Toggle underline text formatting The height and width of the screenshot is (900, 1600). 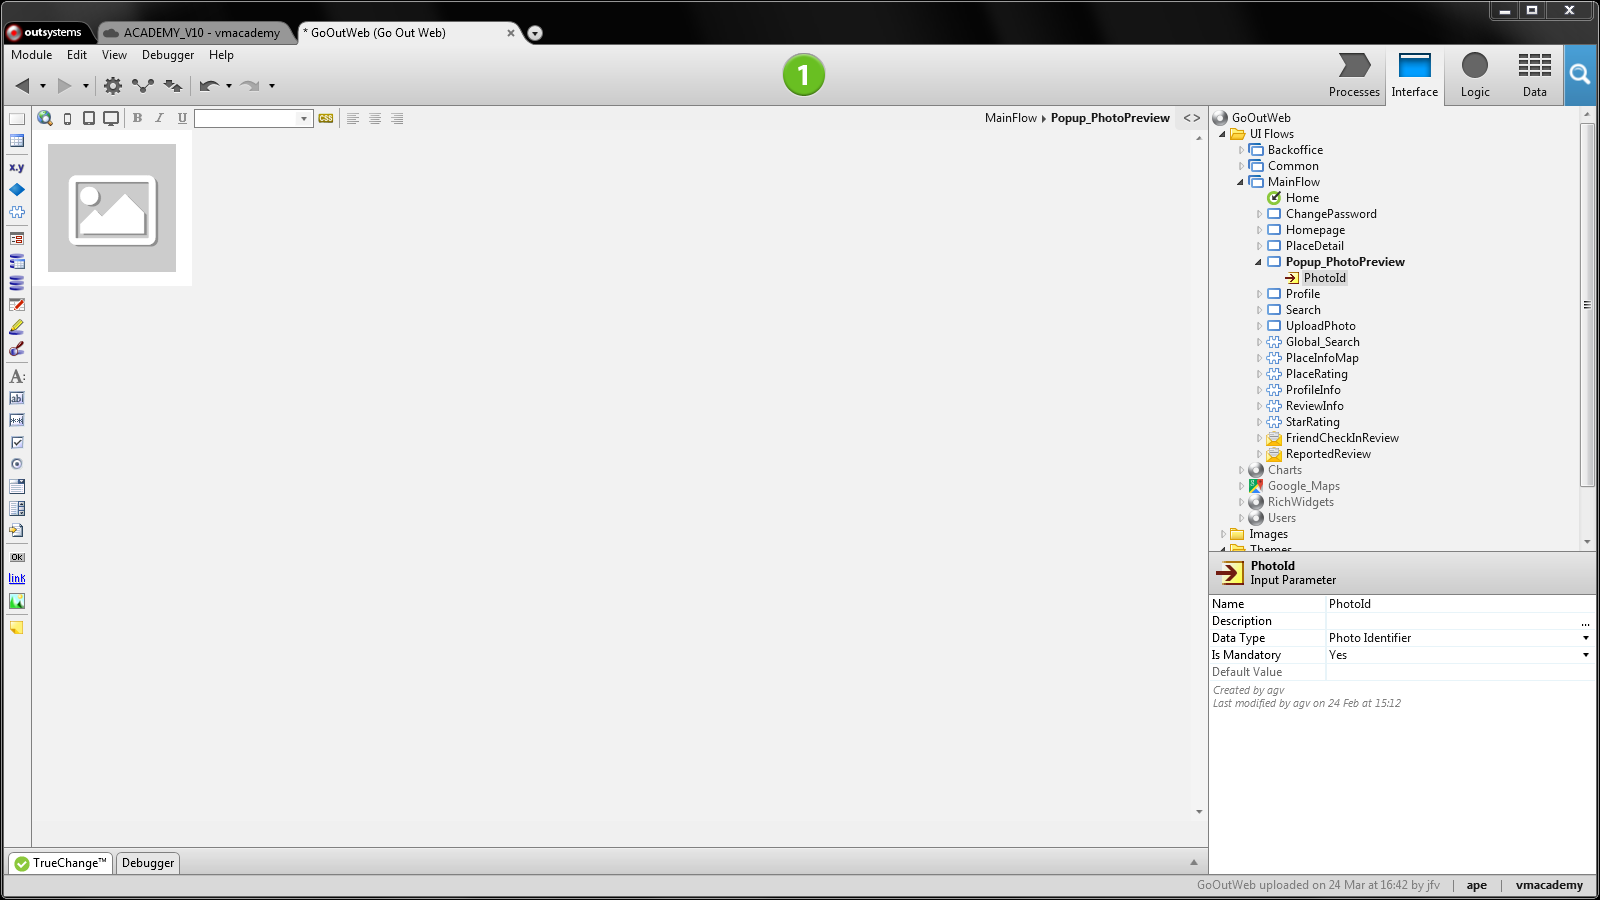click(x=181, y=118)
